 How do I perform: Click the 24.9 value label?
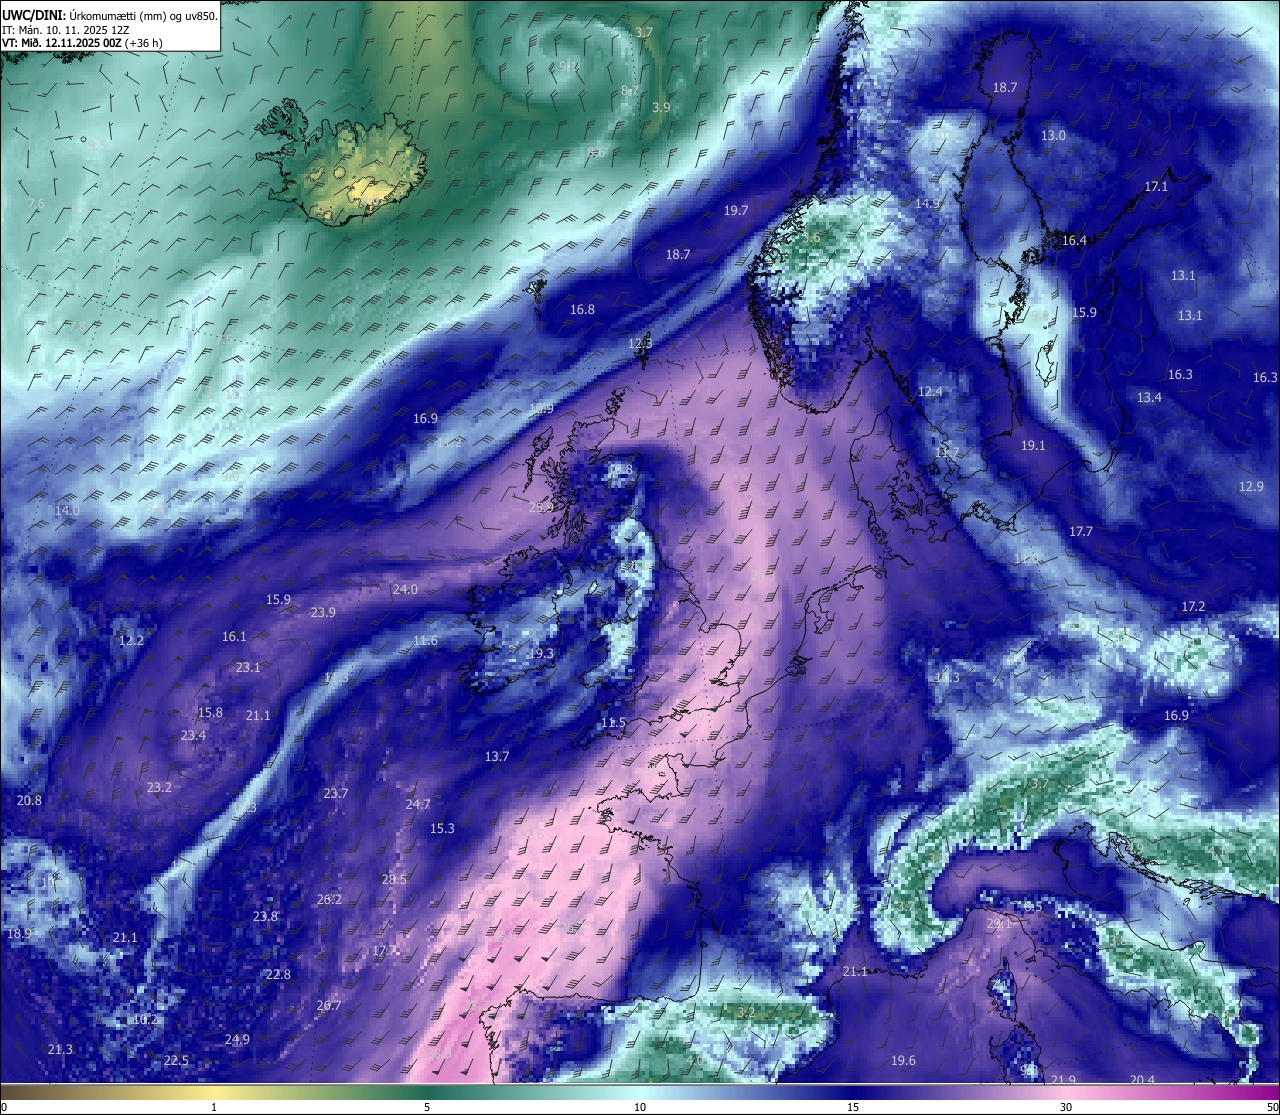point(237,1039)
